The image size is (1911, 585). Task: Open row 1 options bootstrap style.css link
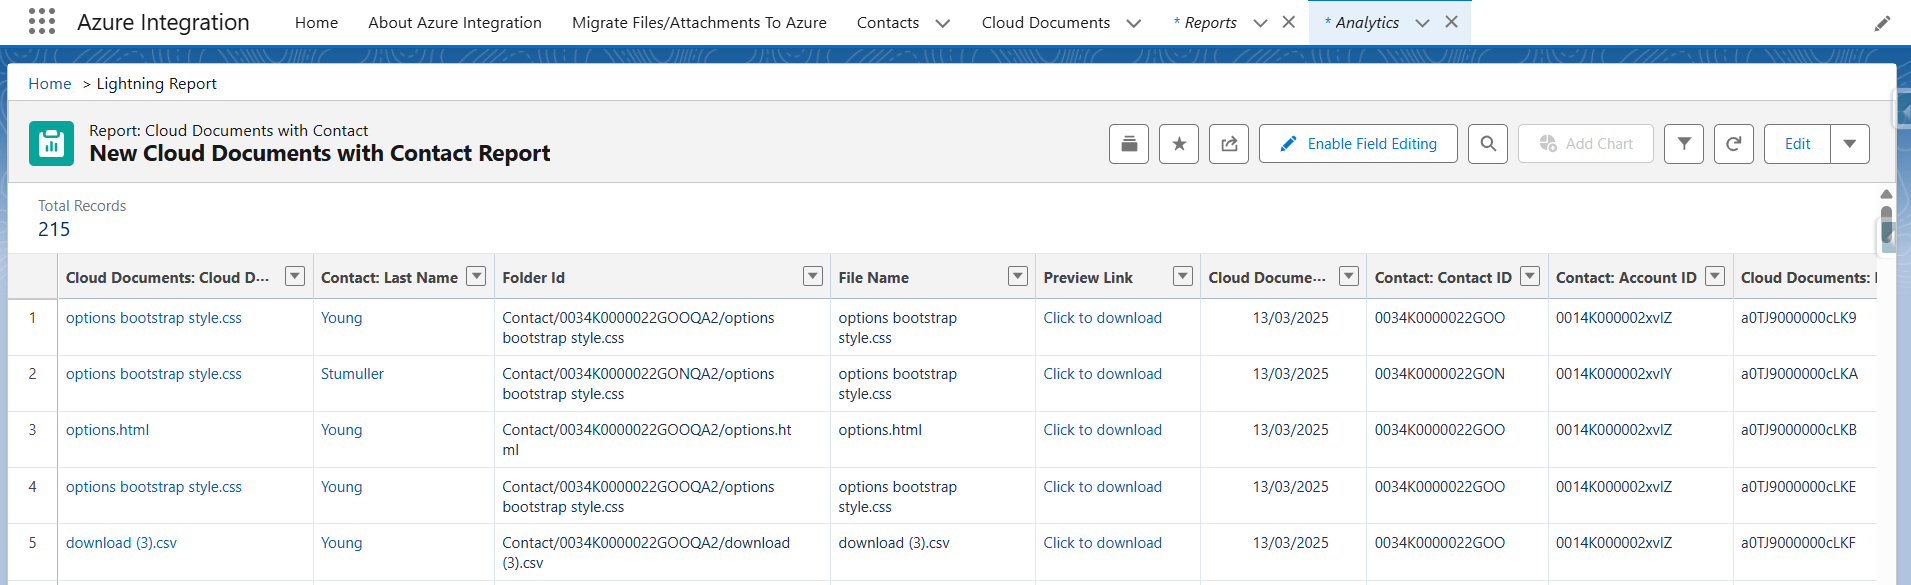[154, 318]
